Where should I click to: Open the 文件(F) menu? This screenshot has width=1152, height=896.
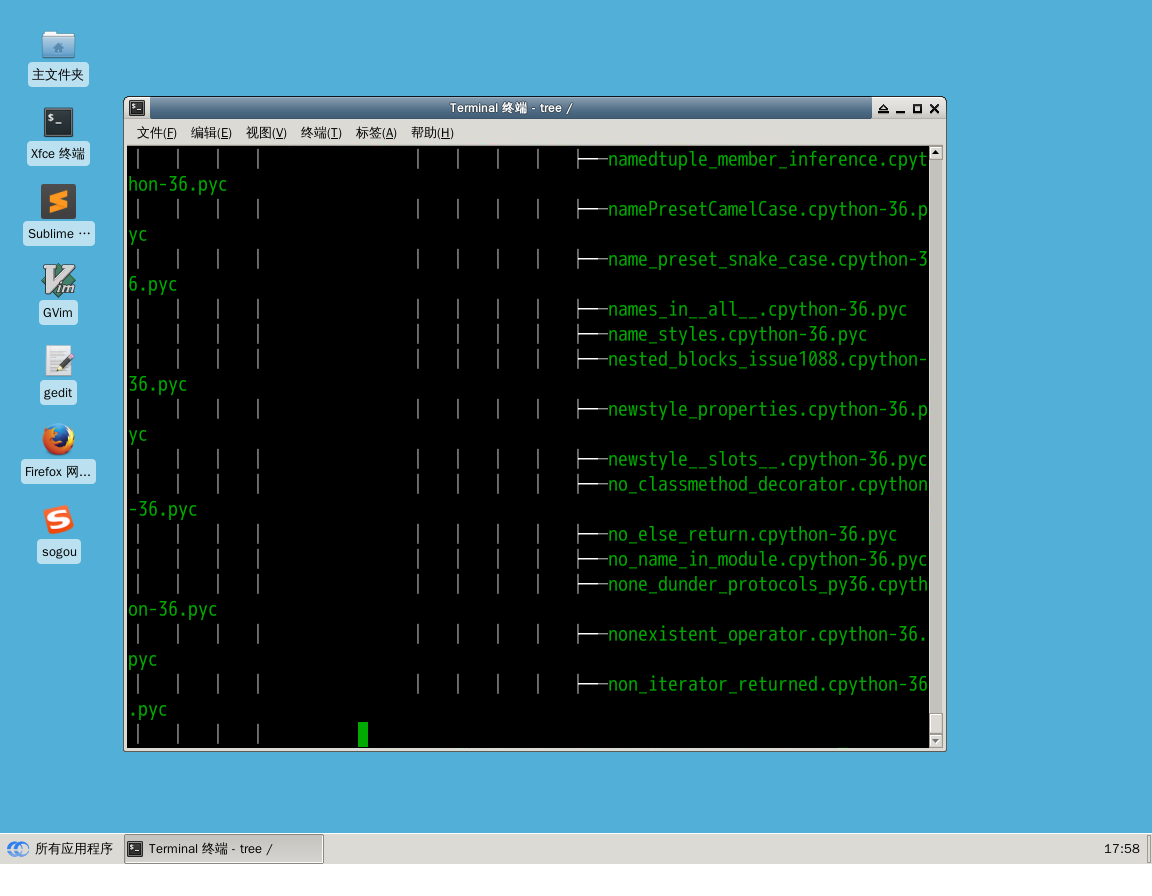(156, 133)
